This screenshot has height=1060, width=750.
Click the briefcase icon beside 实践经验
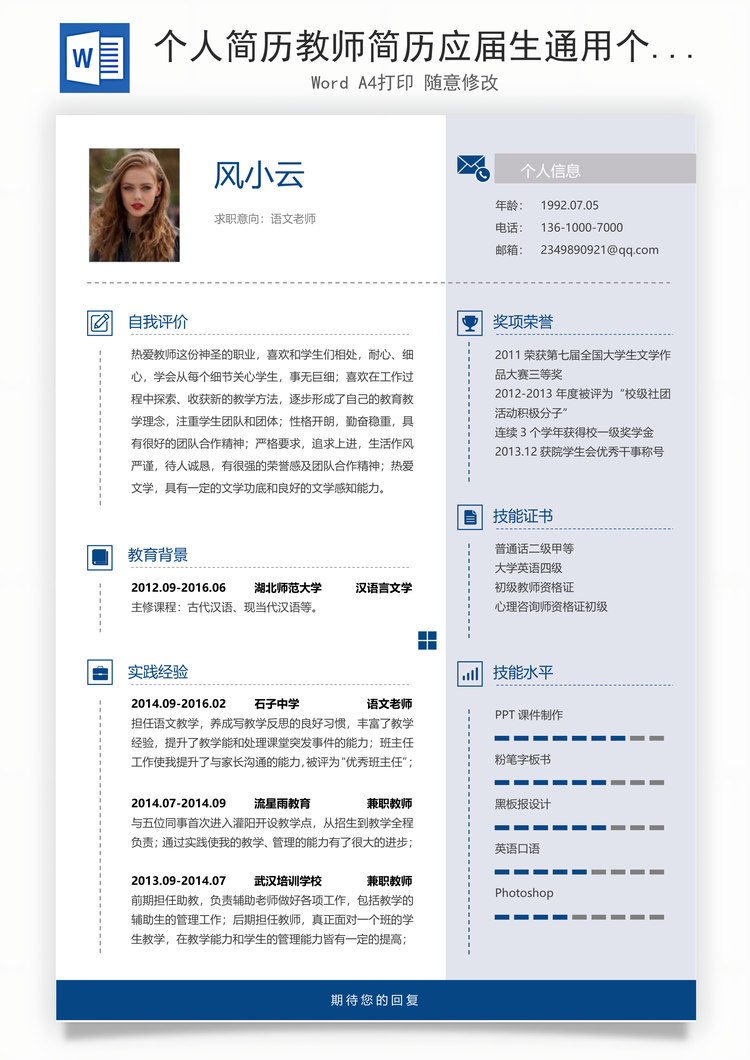coord(100,673)
